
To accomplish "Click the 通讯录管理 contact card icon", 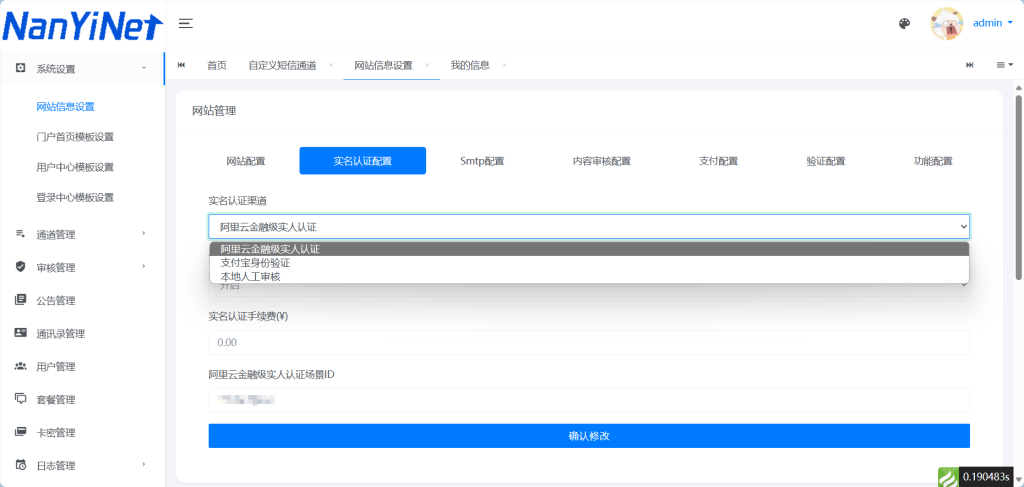I will 20,333.
